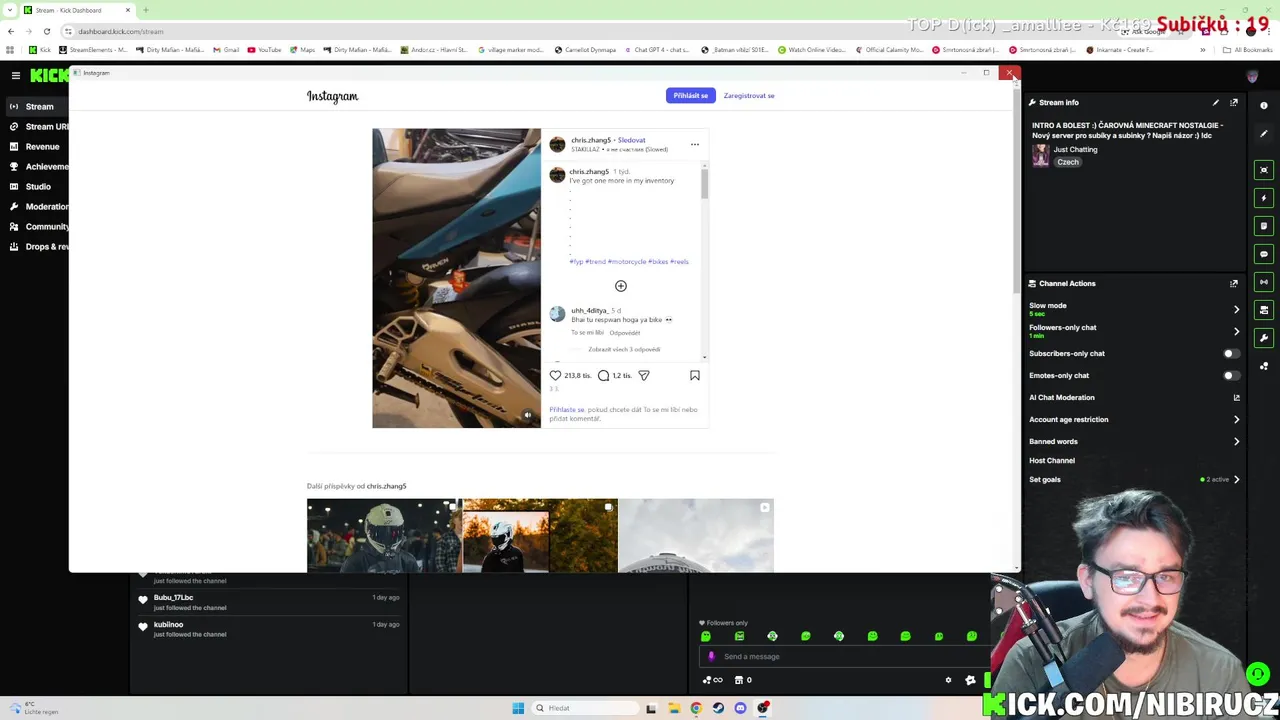Click the comments scrollbar in Instagram post
Viewport: 1280px width, 720px height.
pyautogui.click(x=704, y=184)
